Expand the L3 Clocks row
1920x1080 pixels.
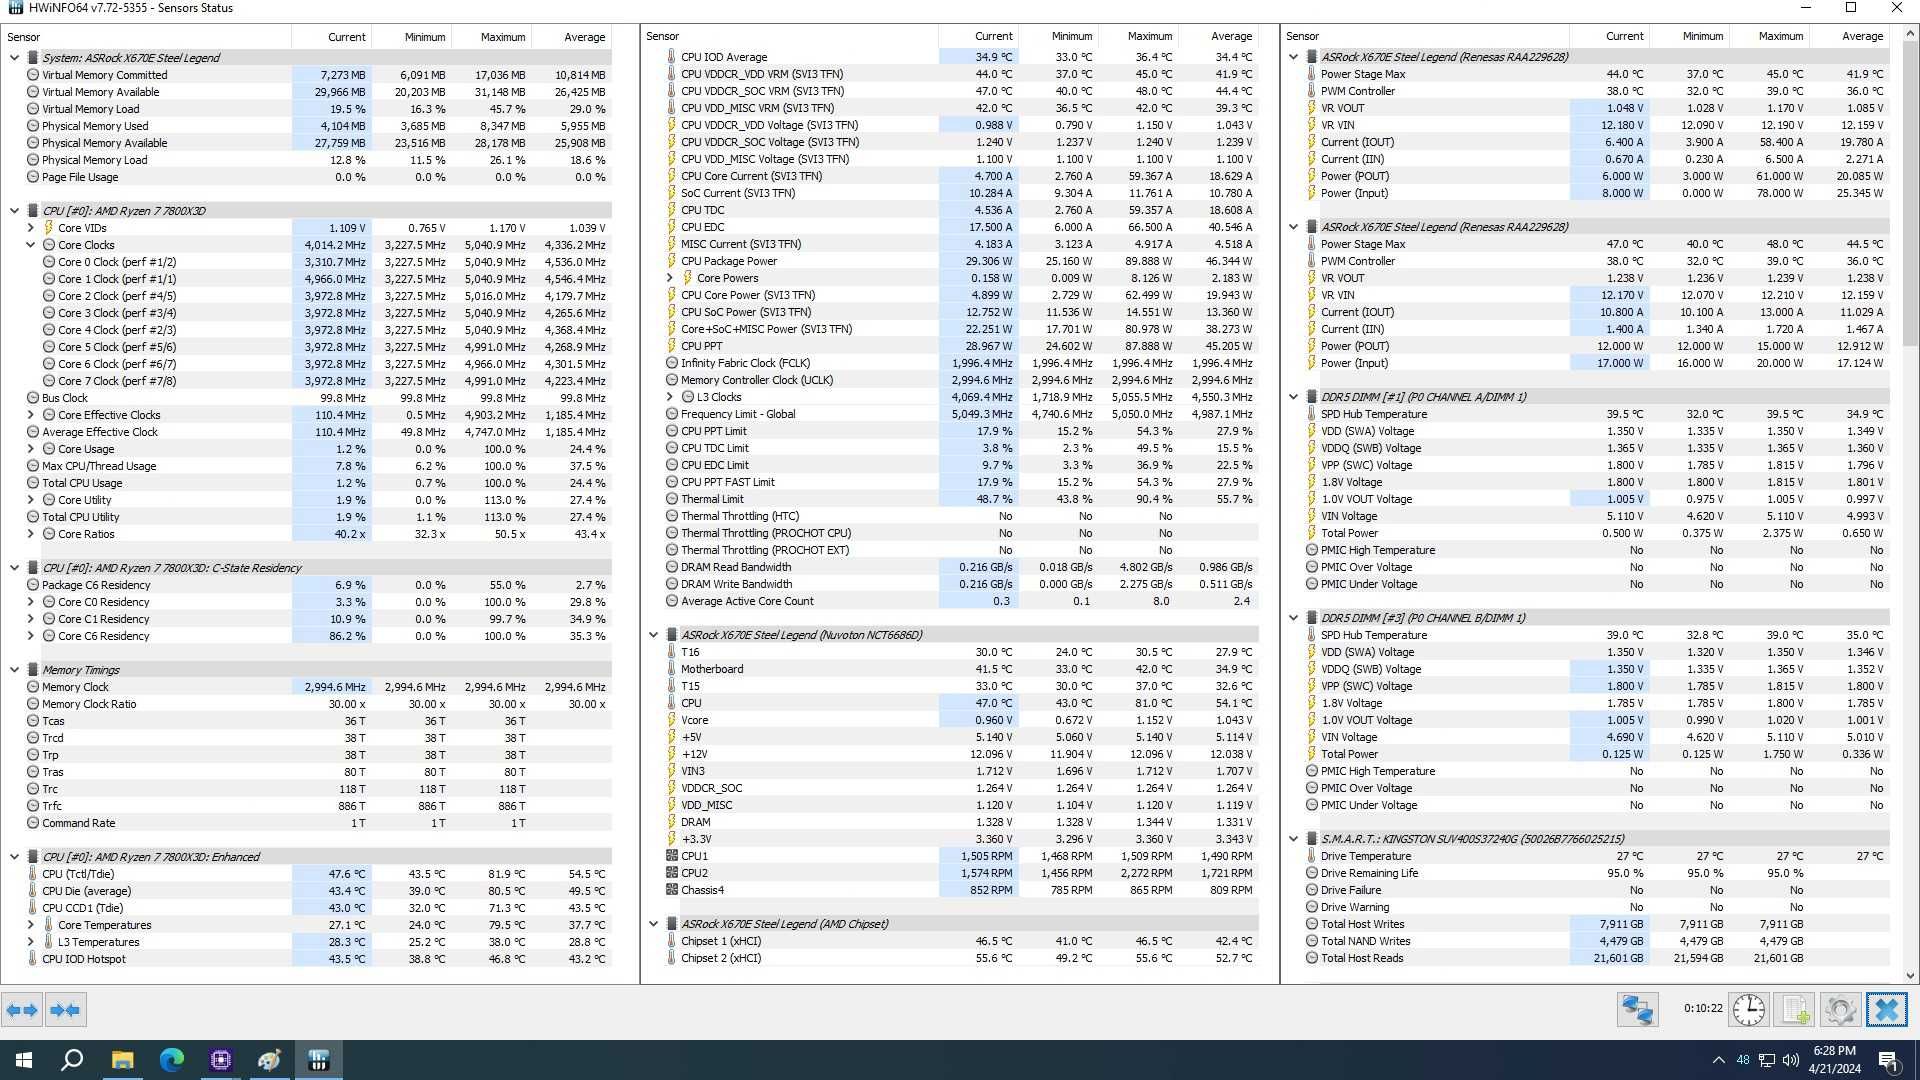(x=669, y=397)
